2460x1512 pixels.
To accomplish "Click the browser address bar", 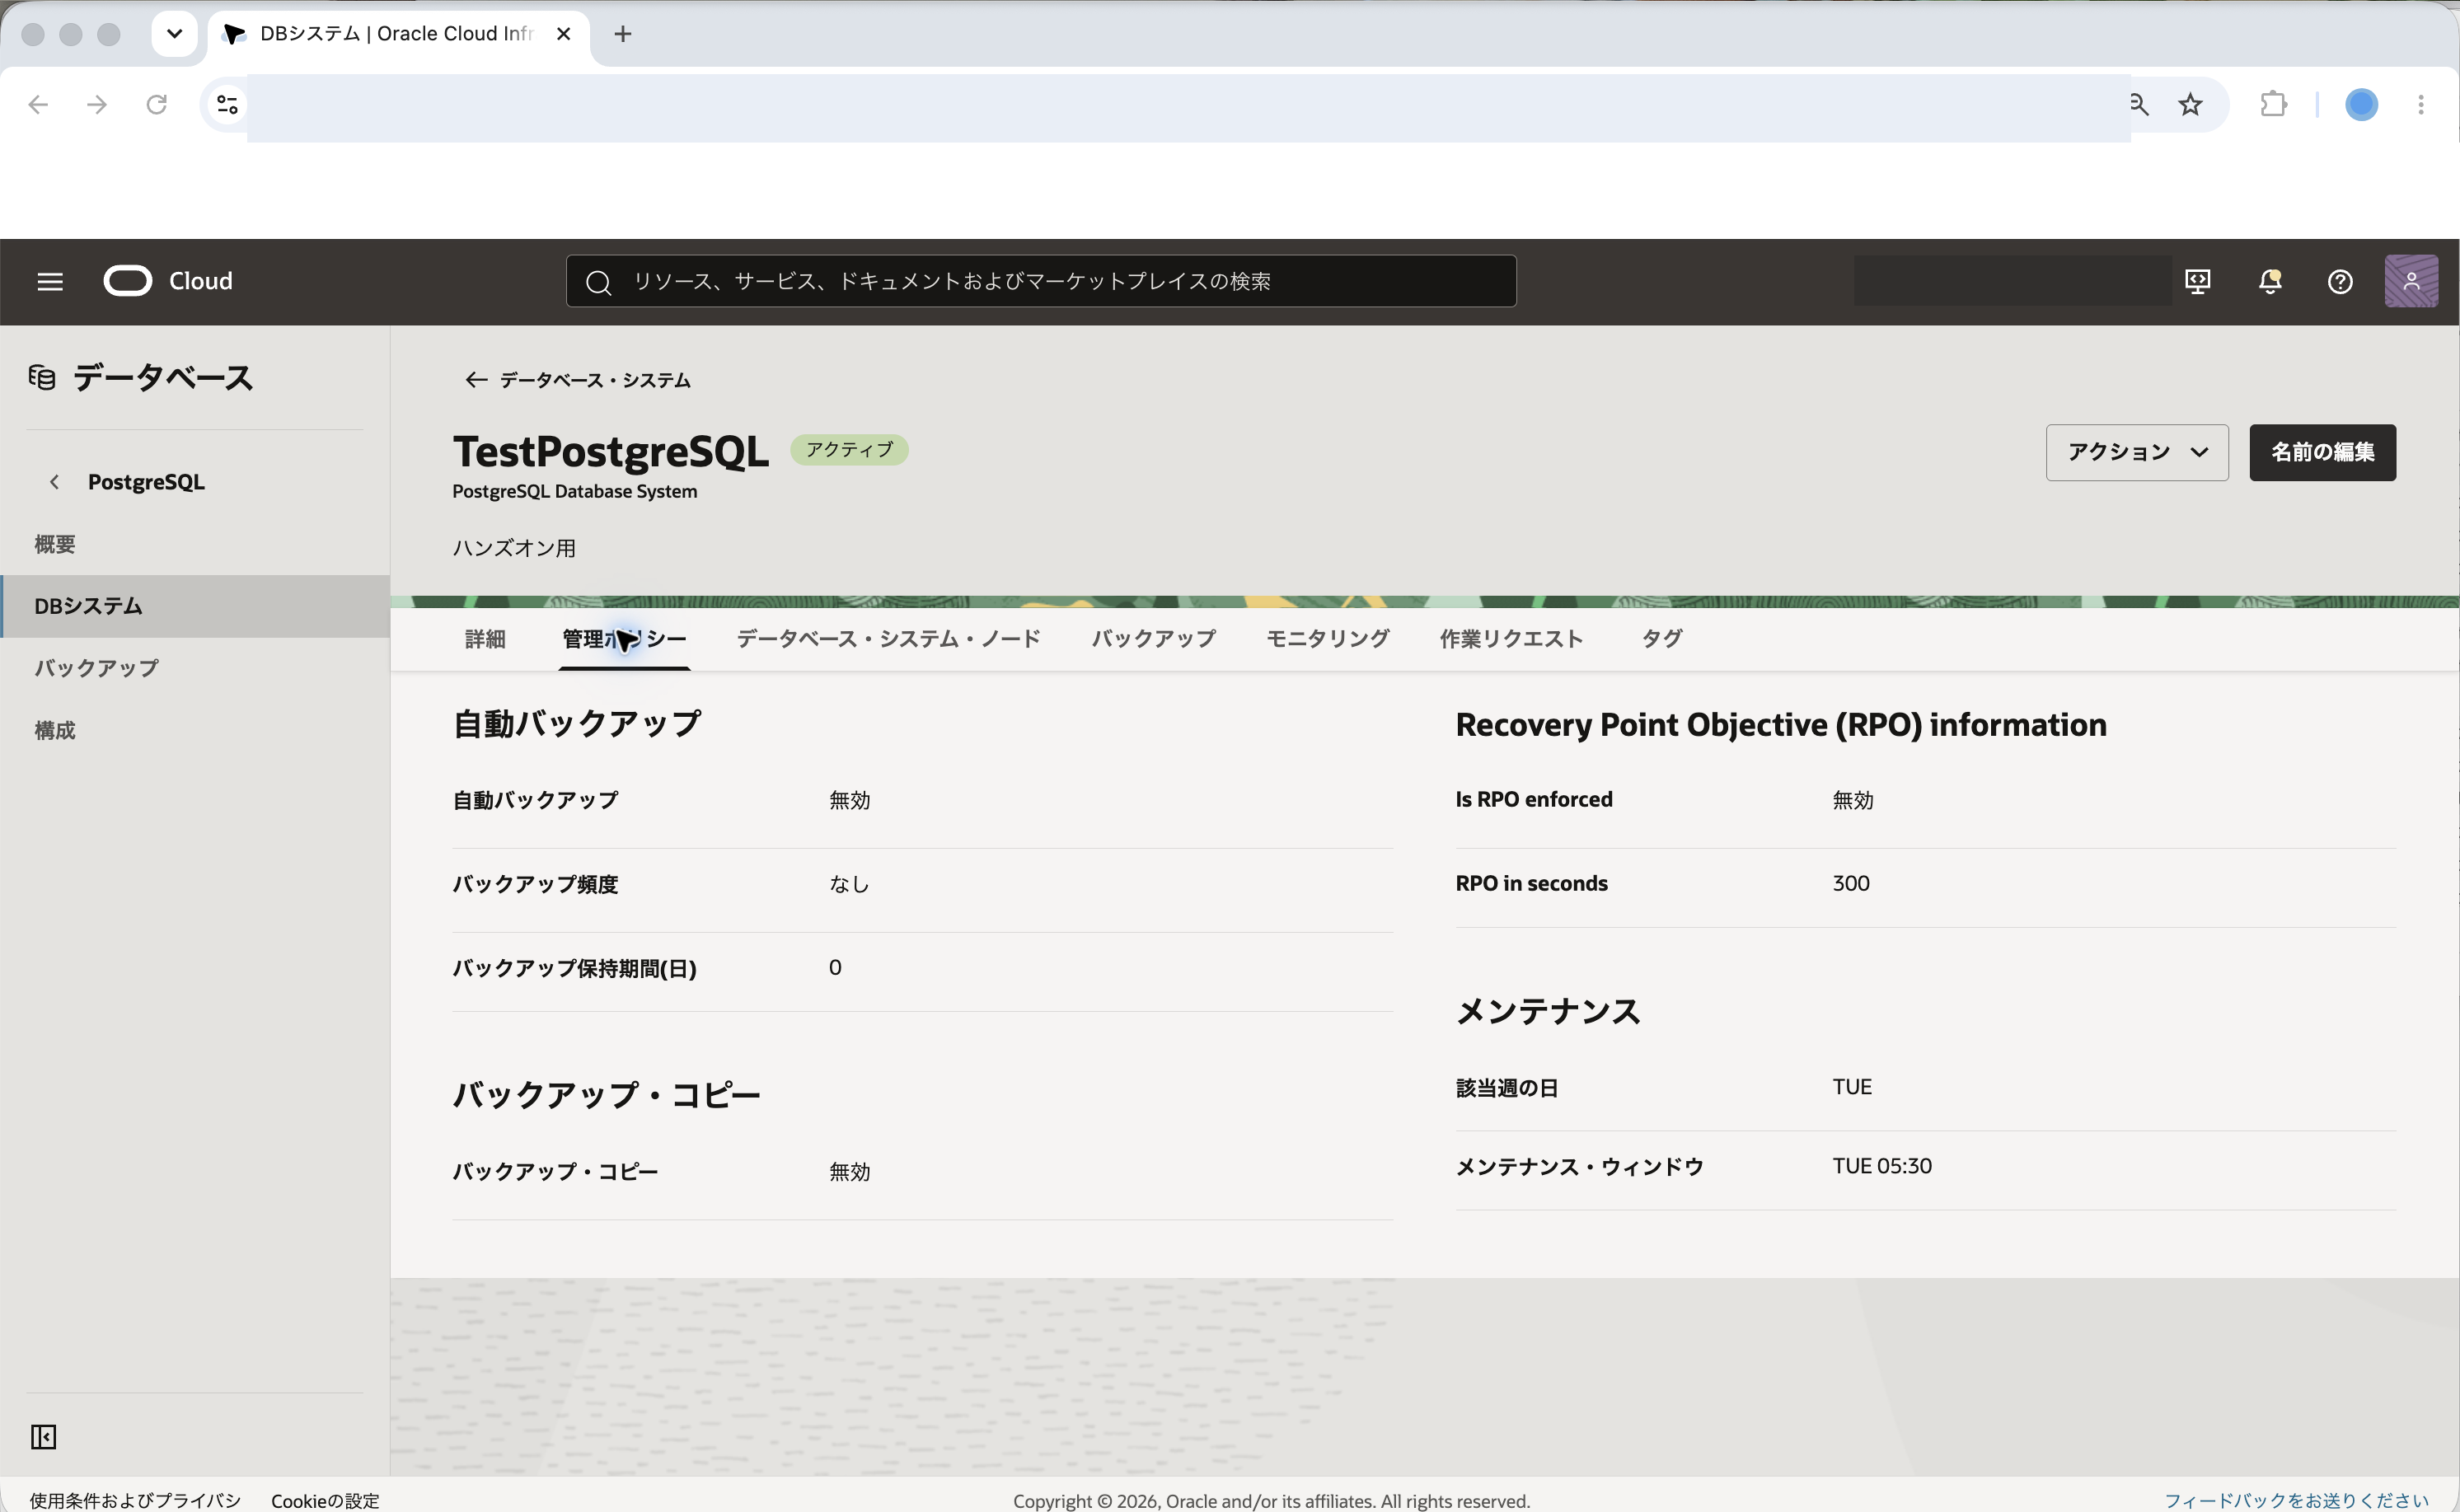I will pos(1188,107).
